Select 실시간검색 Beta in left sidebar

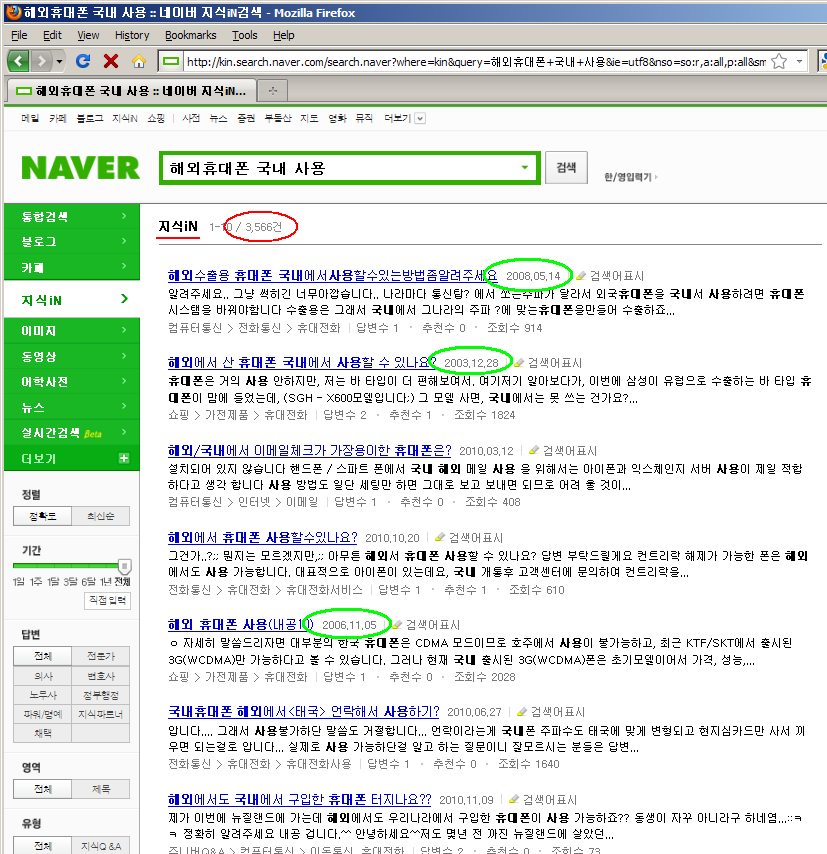[72, 433]
